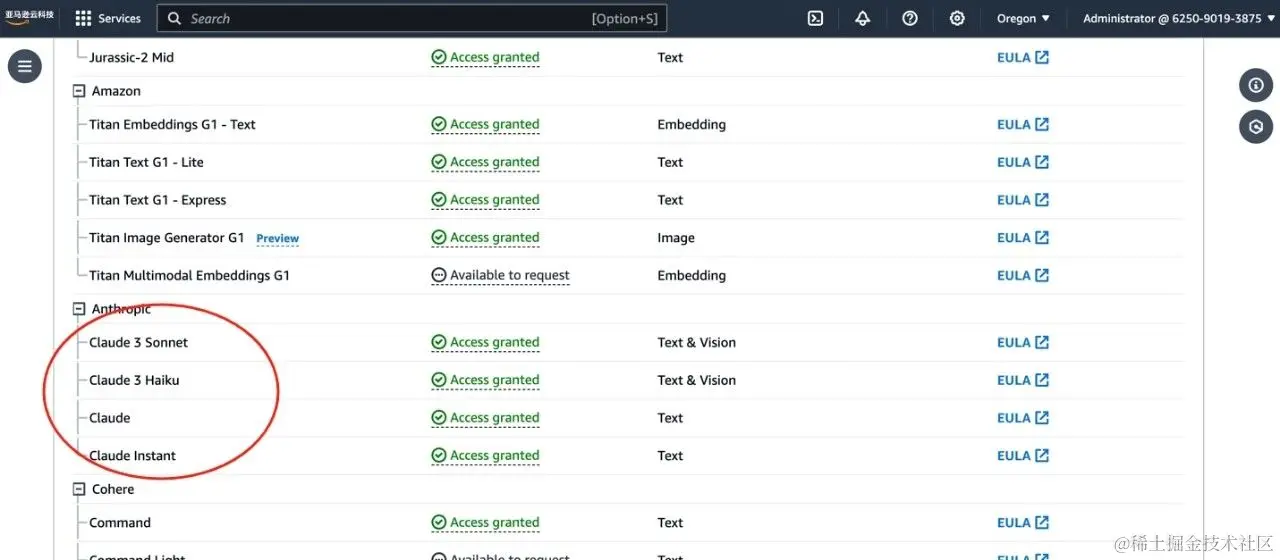This screenshot has width=1280, height=560.
Task: Click Available to request for Titan Multimodal Embeddings
Action: (501, 275)
